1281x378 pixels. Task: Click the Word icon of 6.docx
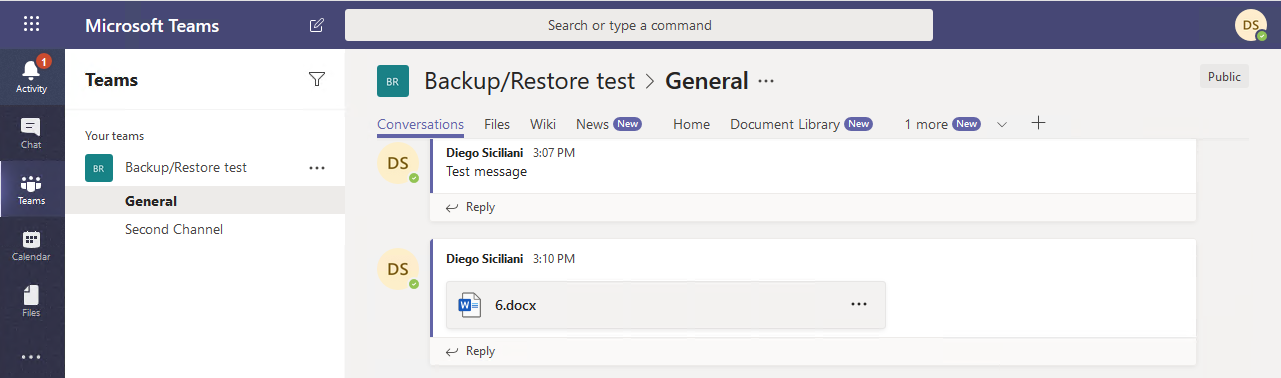[470, 305]
